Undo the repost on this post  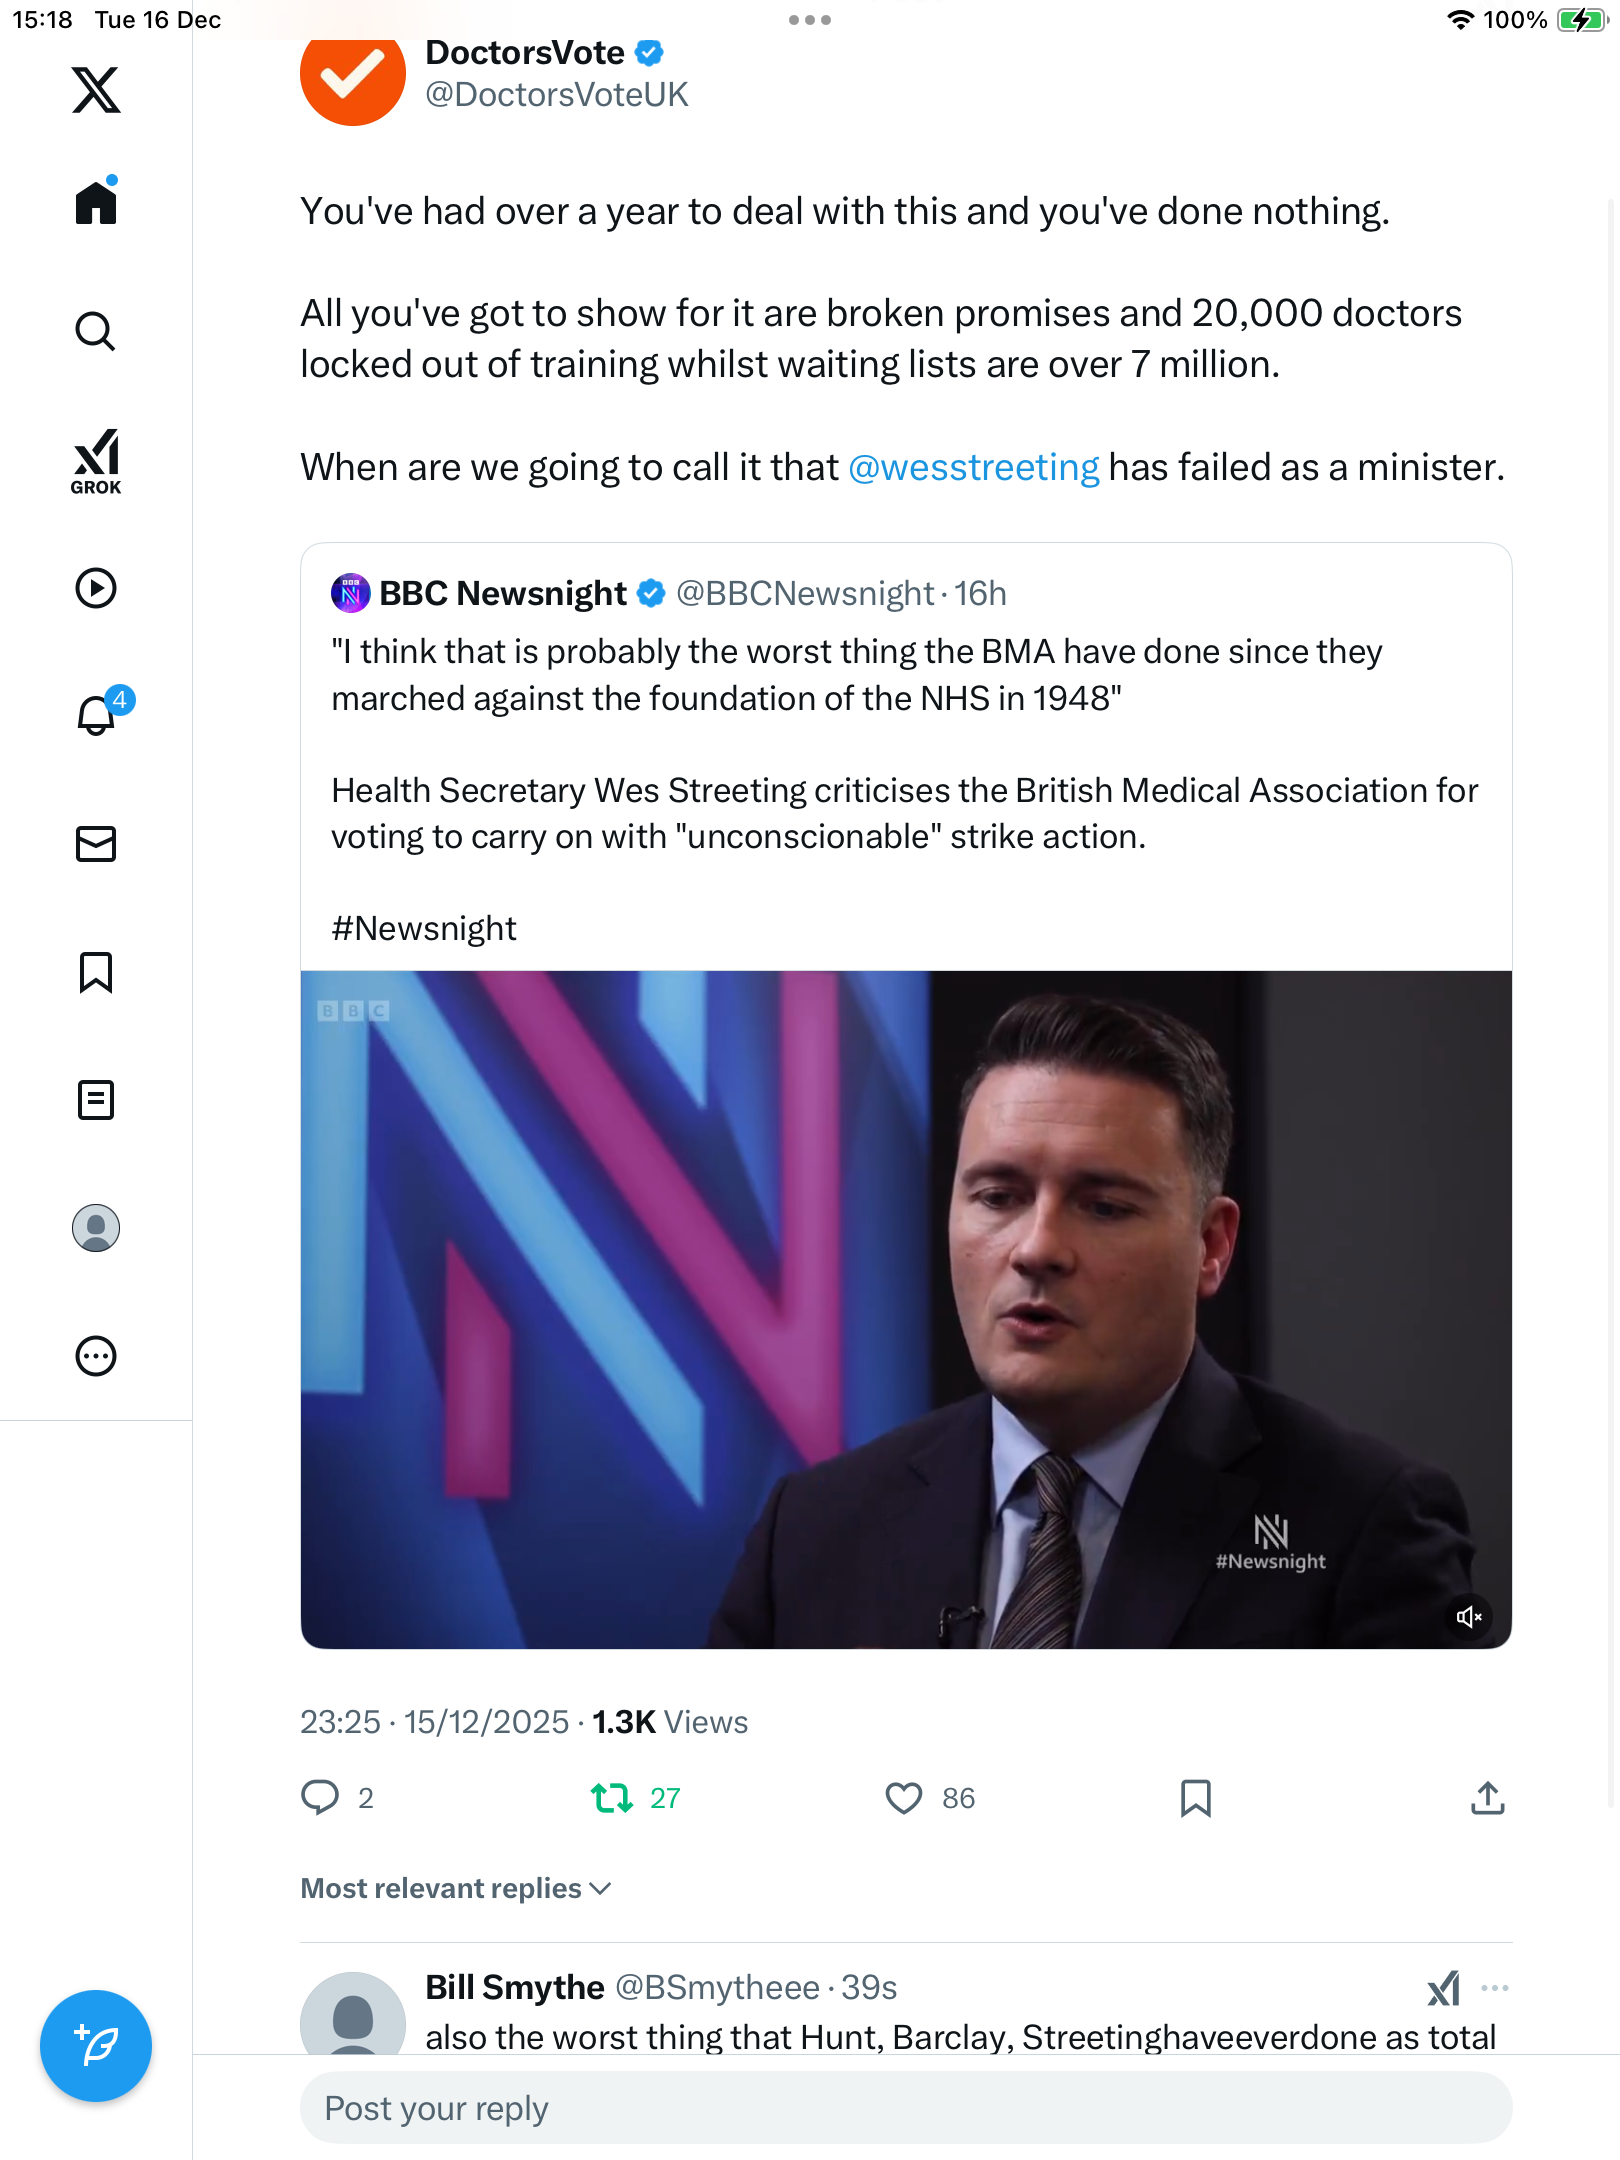[612, 1798]
